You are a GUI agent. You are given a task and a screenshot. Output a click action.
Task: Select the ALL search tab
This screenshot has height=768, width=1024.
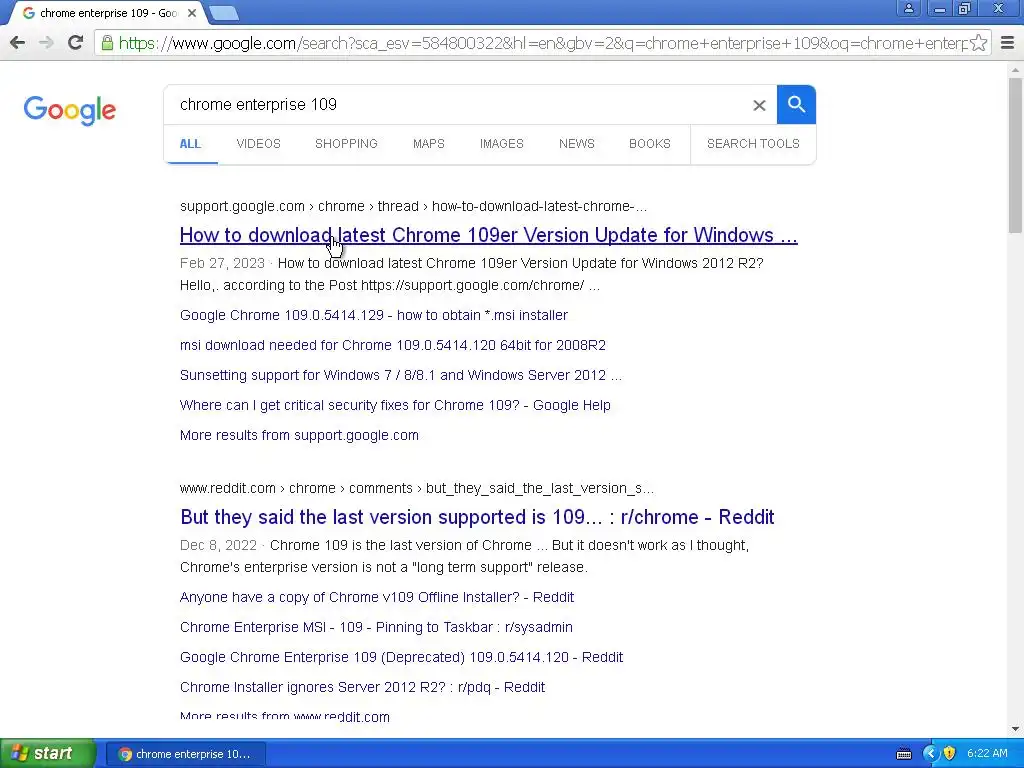(190, 144)
